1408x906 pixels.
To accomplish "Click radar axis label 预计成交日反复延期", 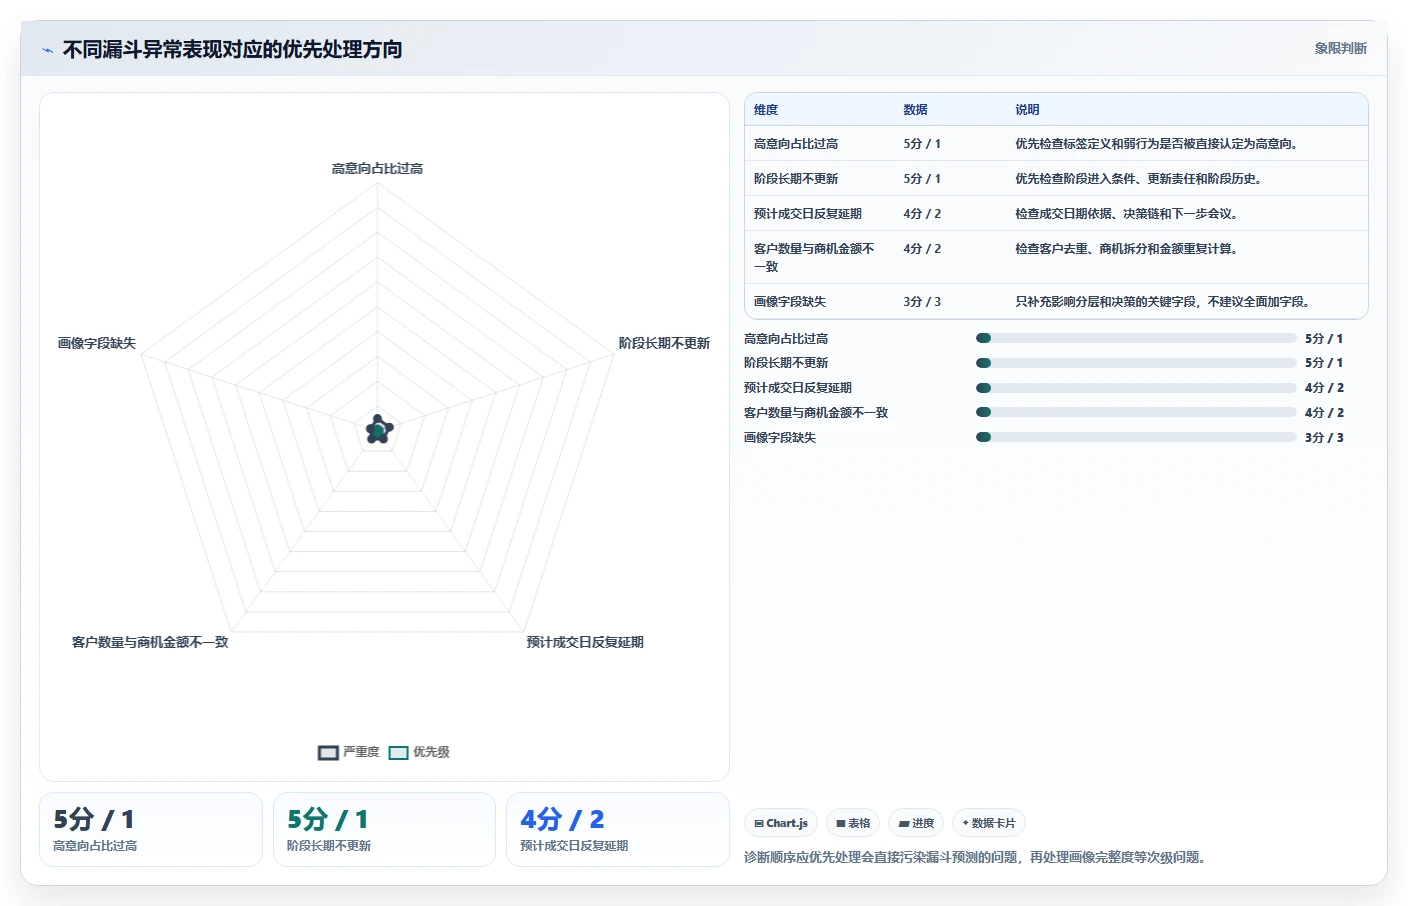I will click(585, 642).
